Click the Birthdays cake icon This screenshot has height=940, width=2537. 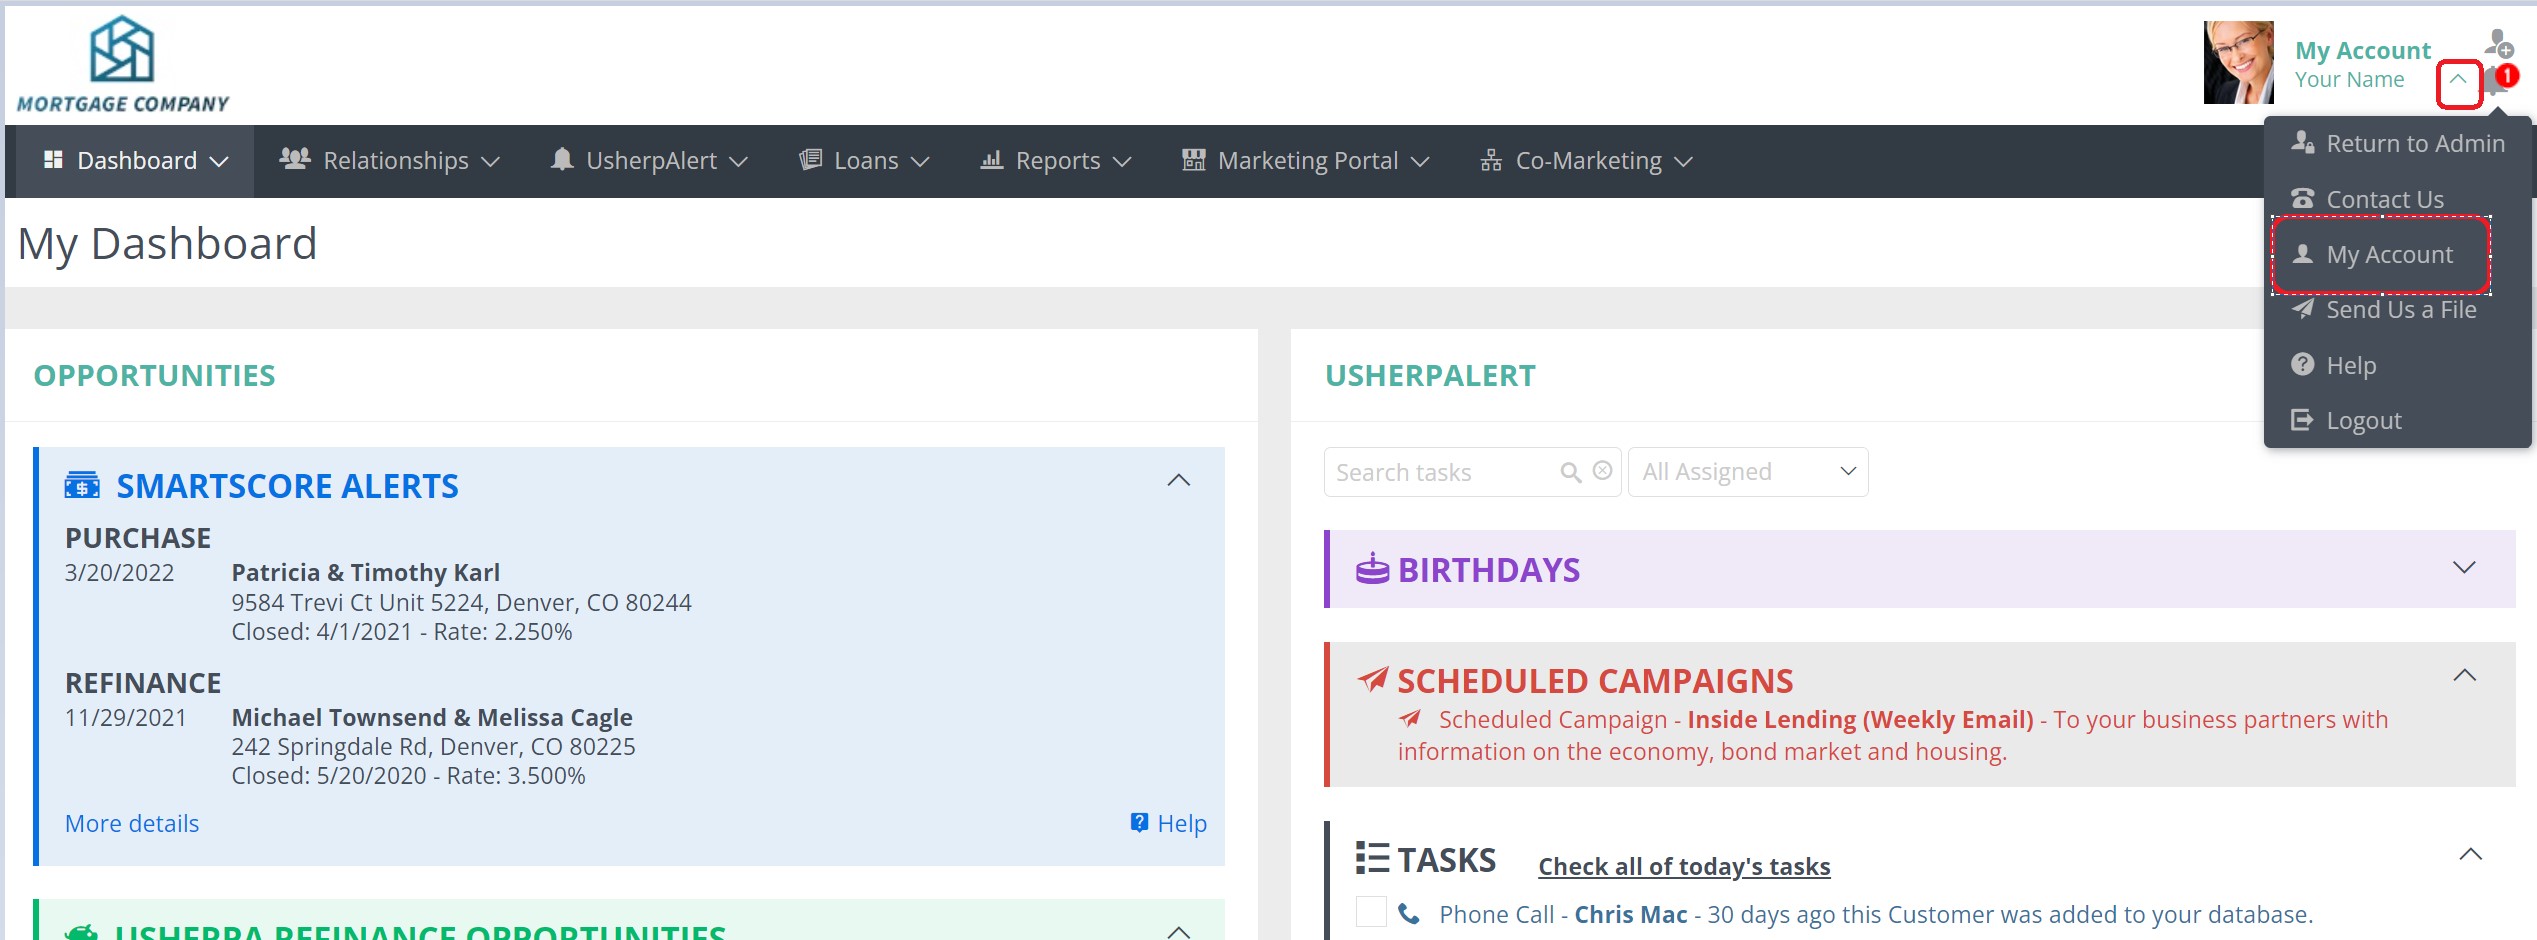point(1372,569)
